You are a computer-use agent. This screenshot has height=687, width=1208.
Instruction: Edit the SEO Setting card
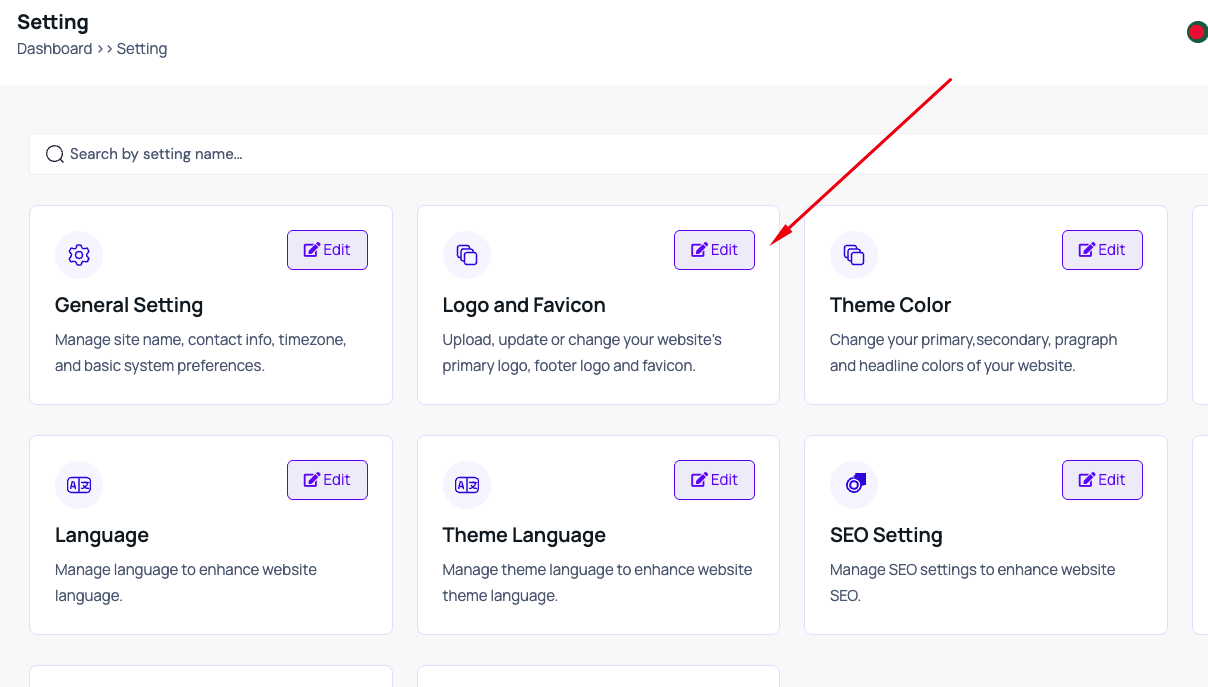[1102, 480]
